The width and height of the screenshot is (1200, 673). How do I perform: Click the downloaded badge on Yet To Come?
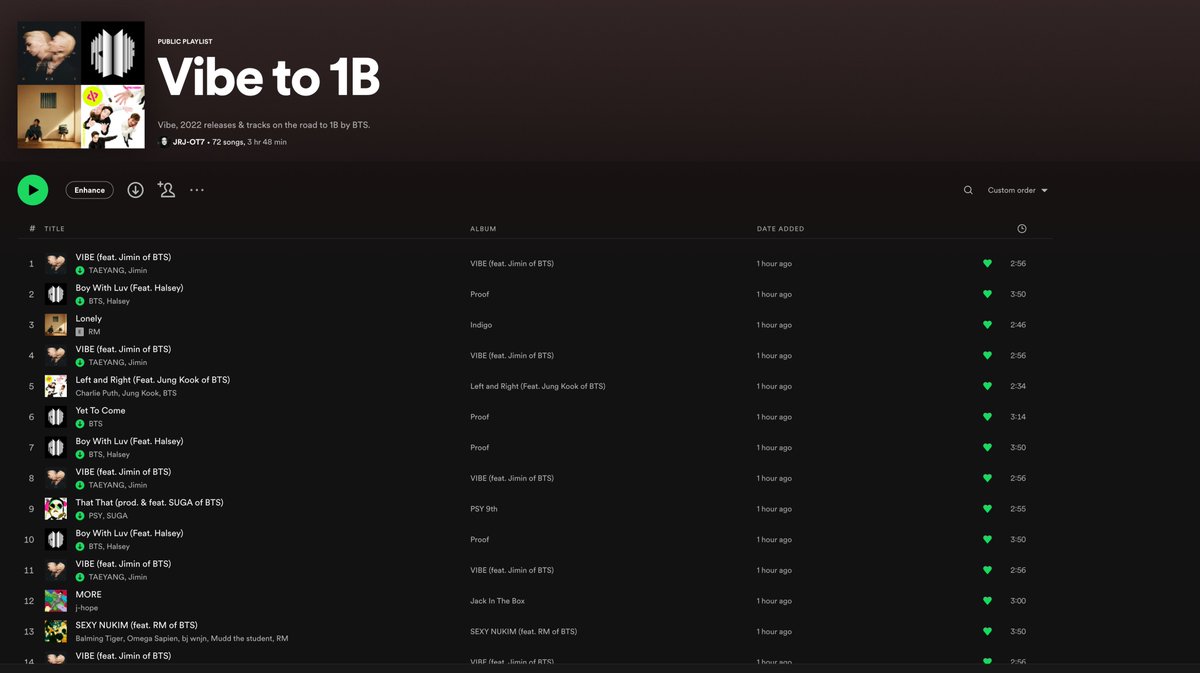click(x=80, y=424)
